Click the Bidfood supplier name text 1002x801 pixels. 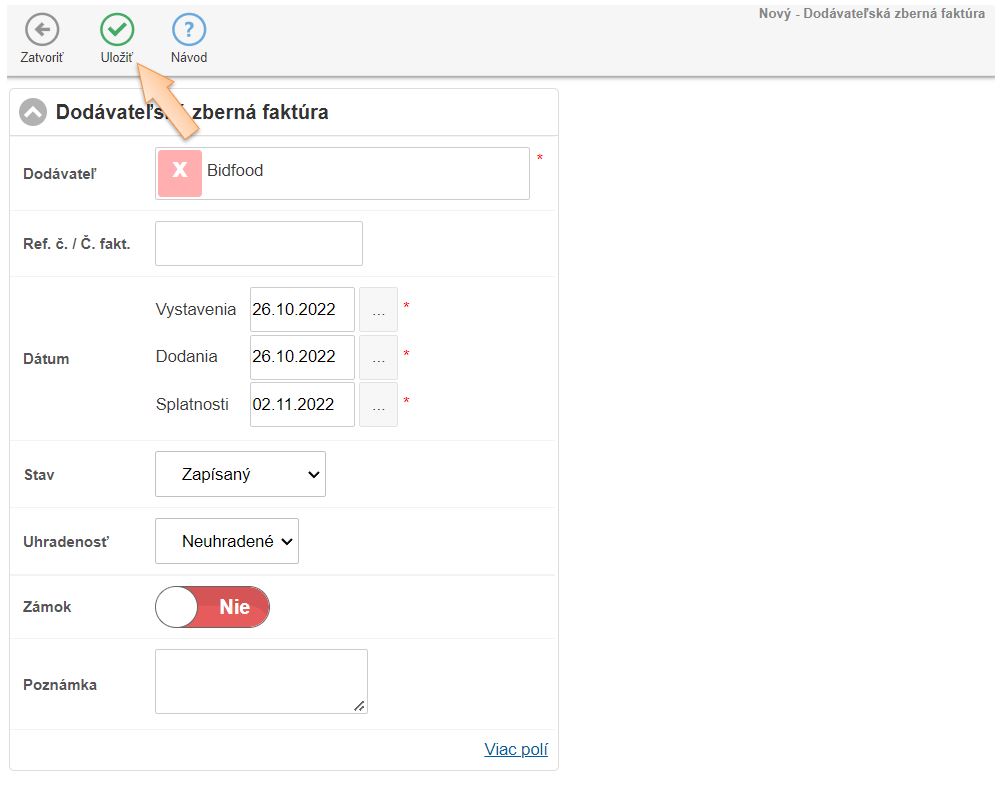(x=235, y=171)
